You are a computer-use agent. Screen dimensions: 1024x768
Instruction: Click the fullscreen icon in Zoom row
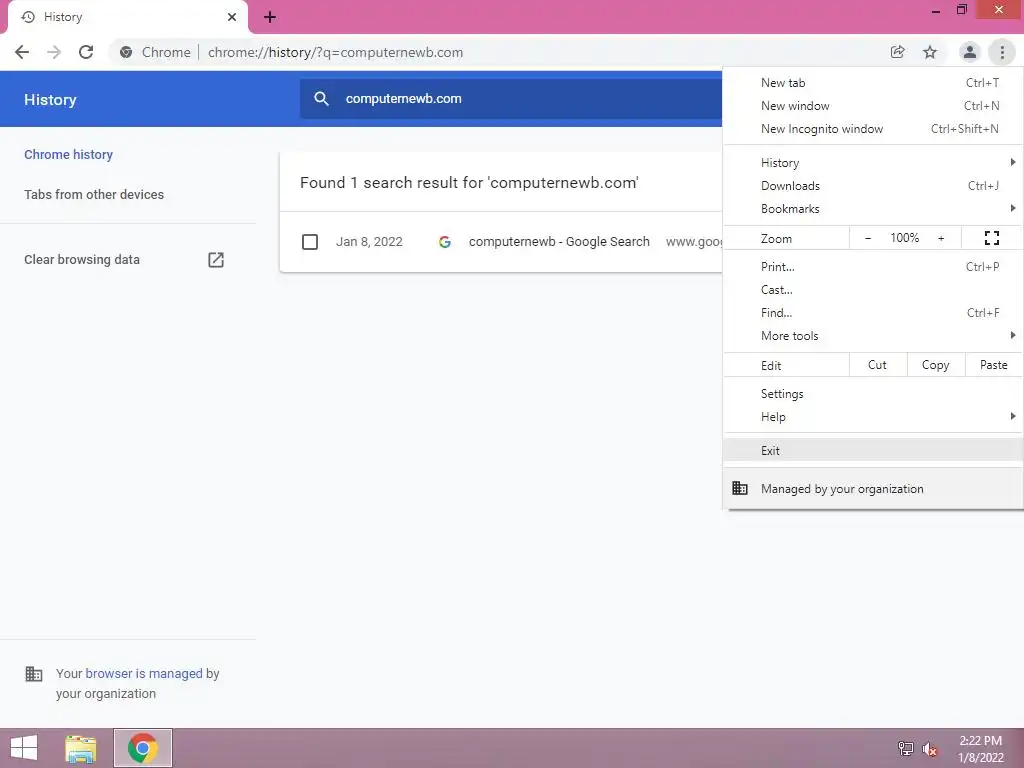pyautogui.click(x=992, y=238)
